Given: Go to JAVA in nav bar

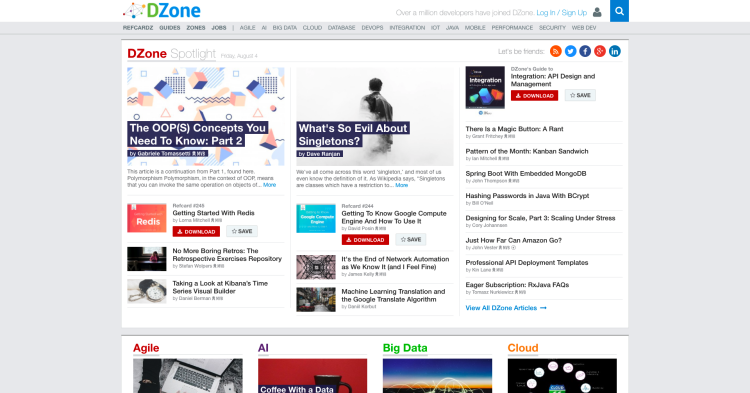Looking at the screenshot, I should pyautogui.click(x=452, y=28).
